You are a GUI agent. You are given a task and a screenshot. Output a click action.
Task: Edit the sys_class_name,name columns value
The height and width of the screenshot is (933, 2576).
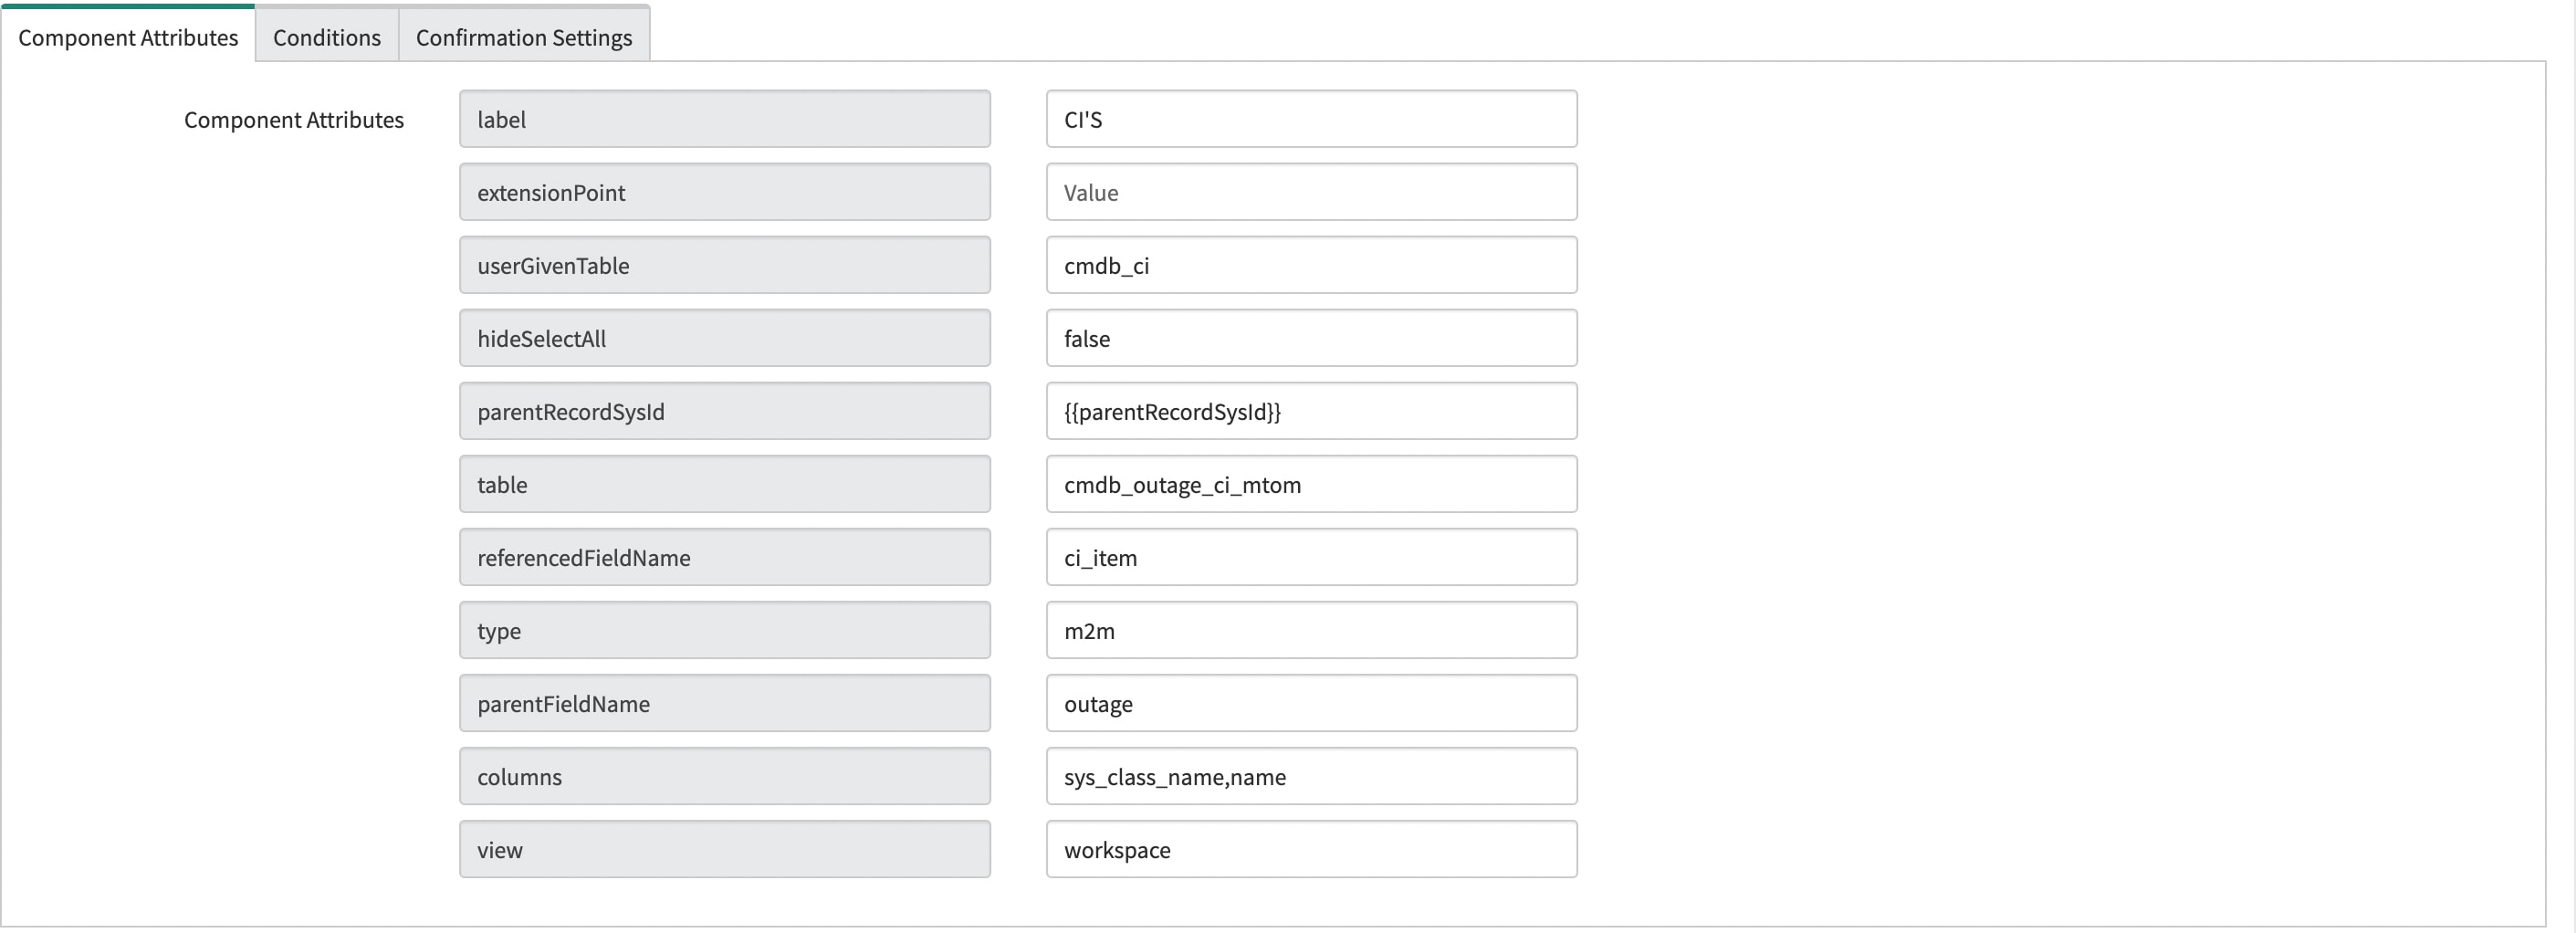click(1311, 776)
